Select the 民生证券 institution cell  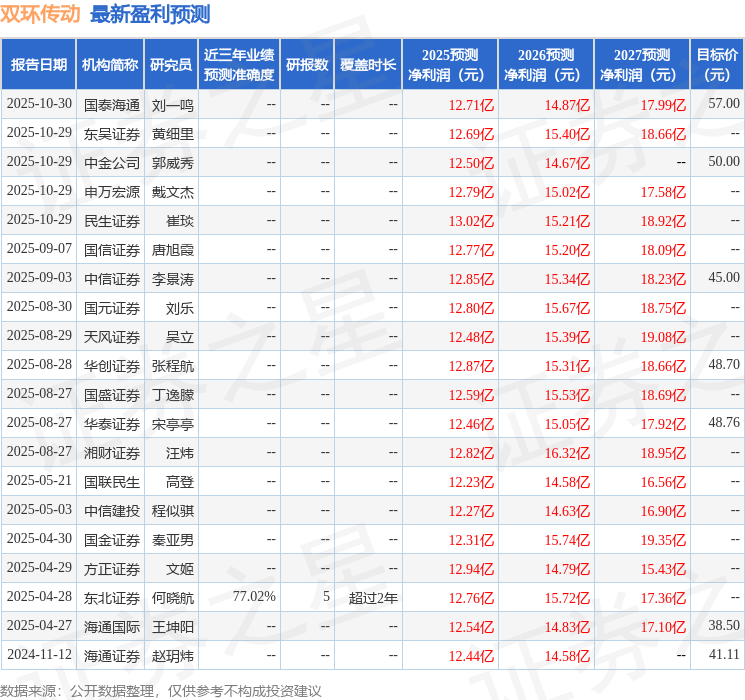coord(112,221)
